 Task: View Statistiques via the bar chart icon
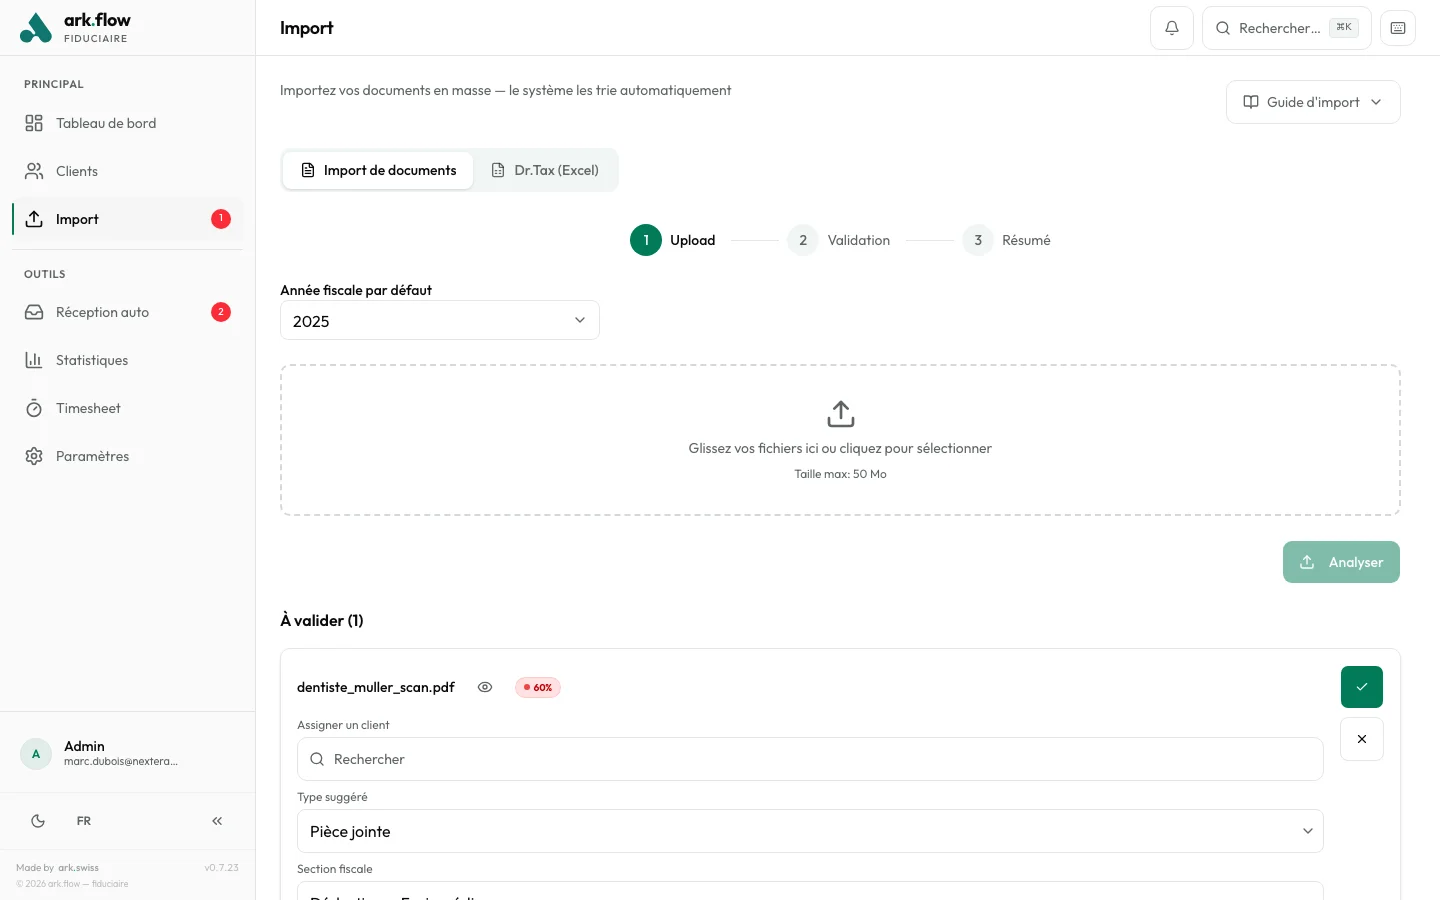pyautogui.click(x=34, y=360)
